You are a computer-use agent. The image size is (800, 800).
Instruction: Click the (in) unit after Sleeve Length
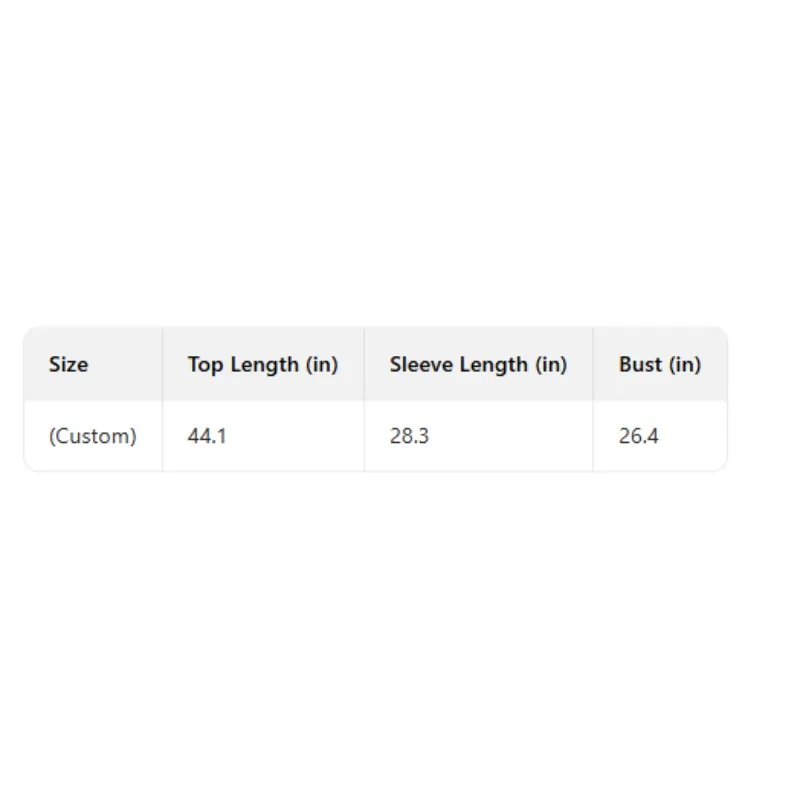[x=551, y=365]
